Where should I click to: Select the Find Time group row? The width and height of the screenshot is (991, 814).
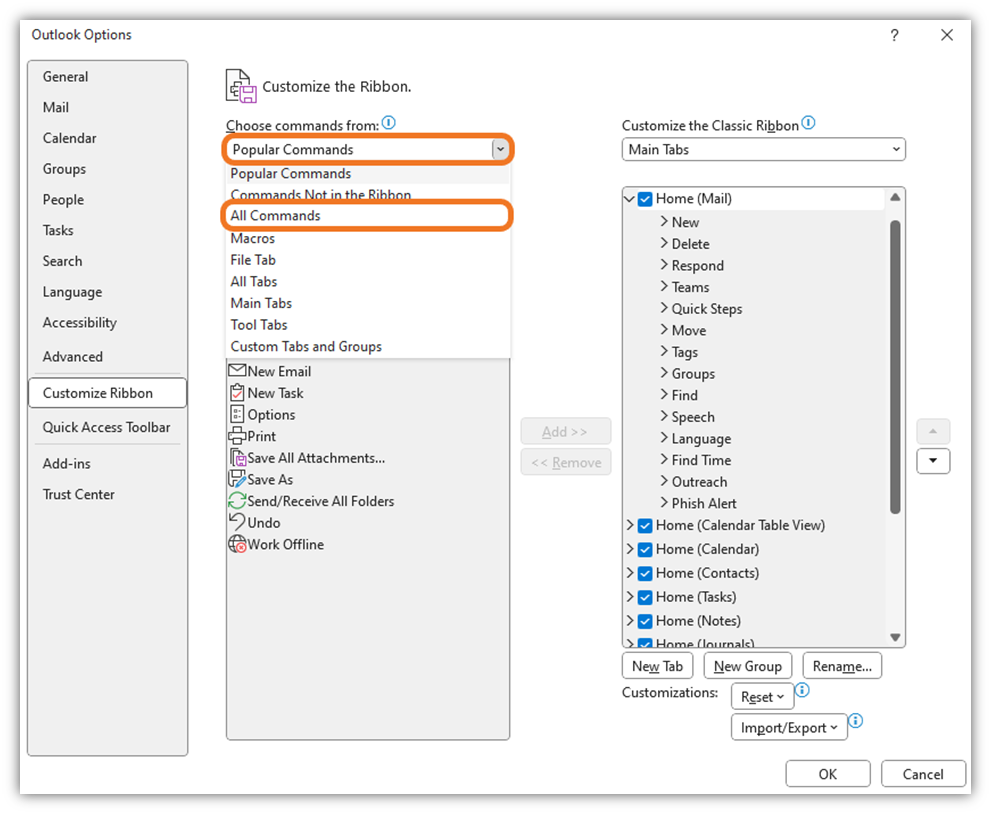coord(702,460)
